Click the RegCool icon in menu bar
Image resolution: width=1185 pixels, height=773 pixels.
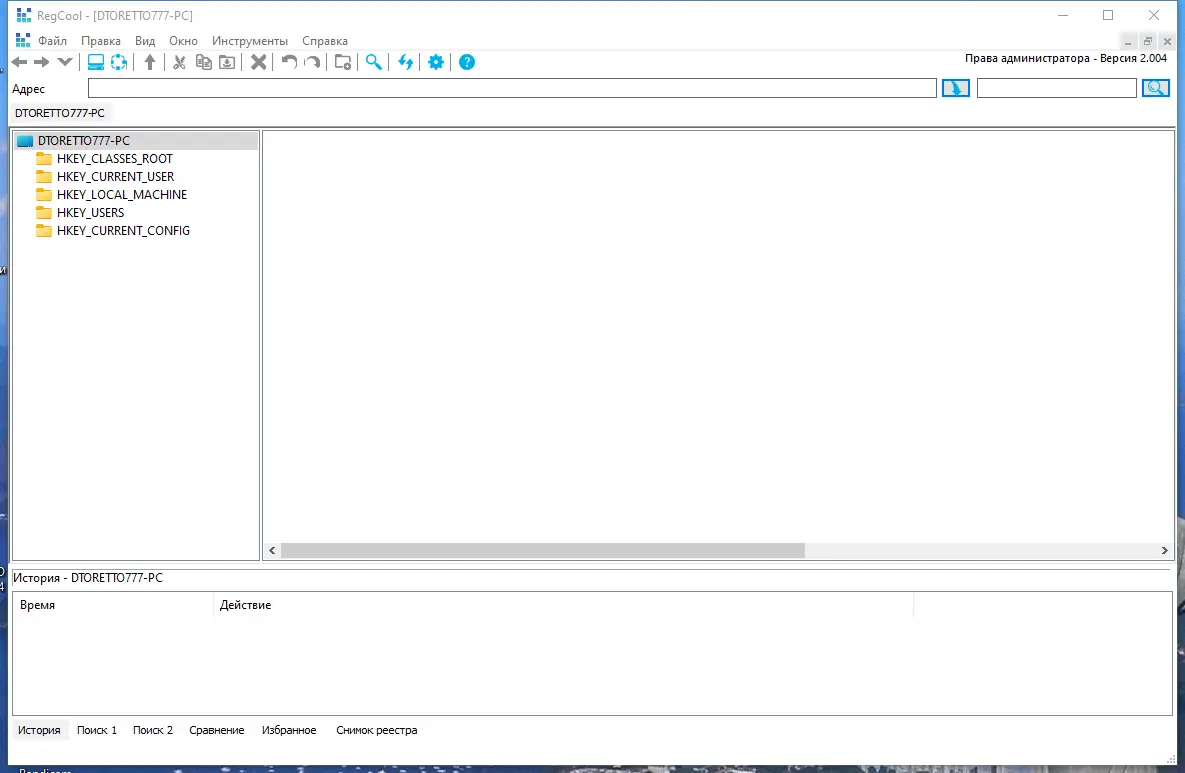[23, 41]
